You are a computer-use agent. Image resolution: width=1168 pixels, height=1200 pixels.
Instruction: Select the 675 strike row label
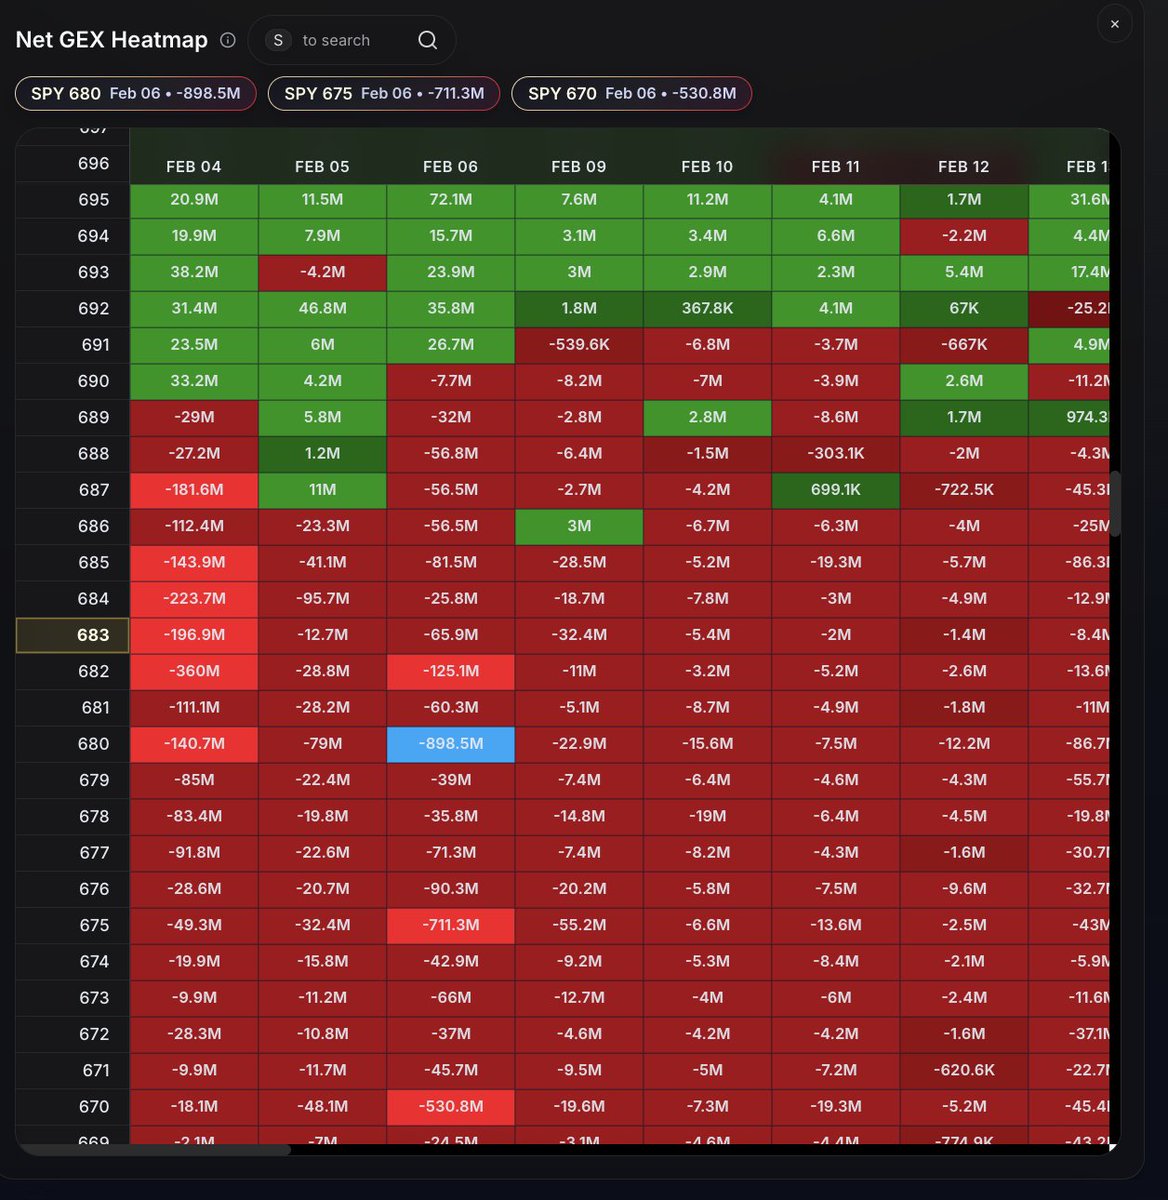[73, 925]
